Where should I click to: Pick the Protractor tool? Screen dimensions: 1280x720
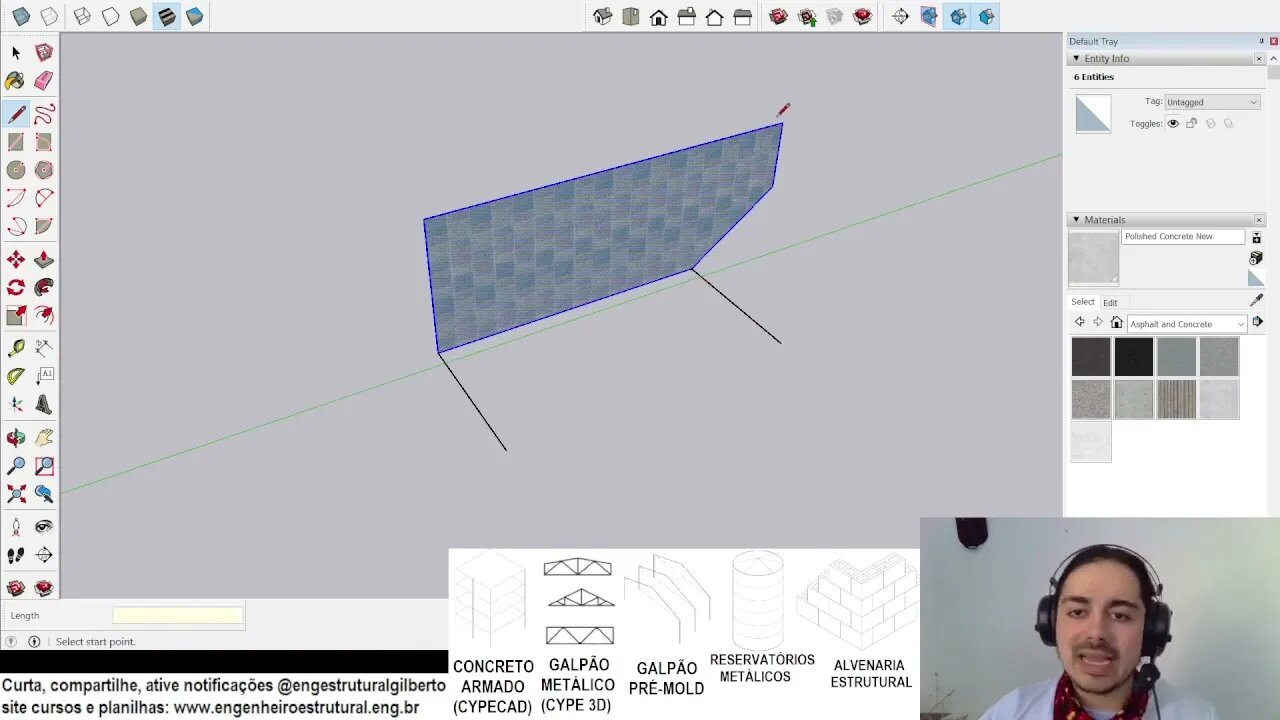pos(16,376)
